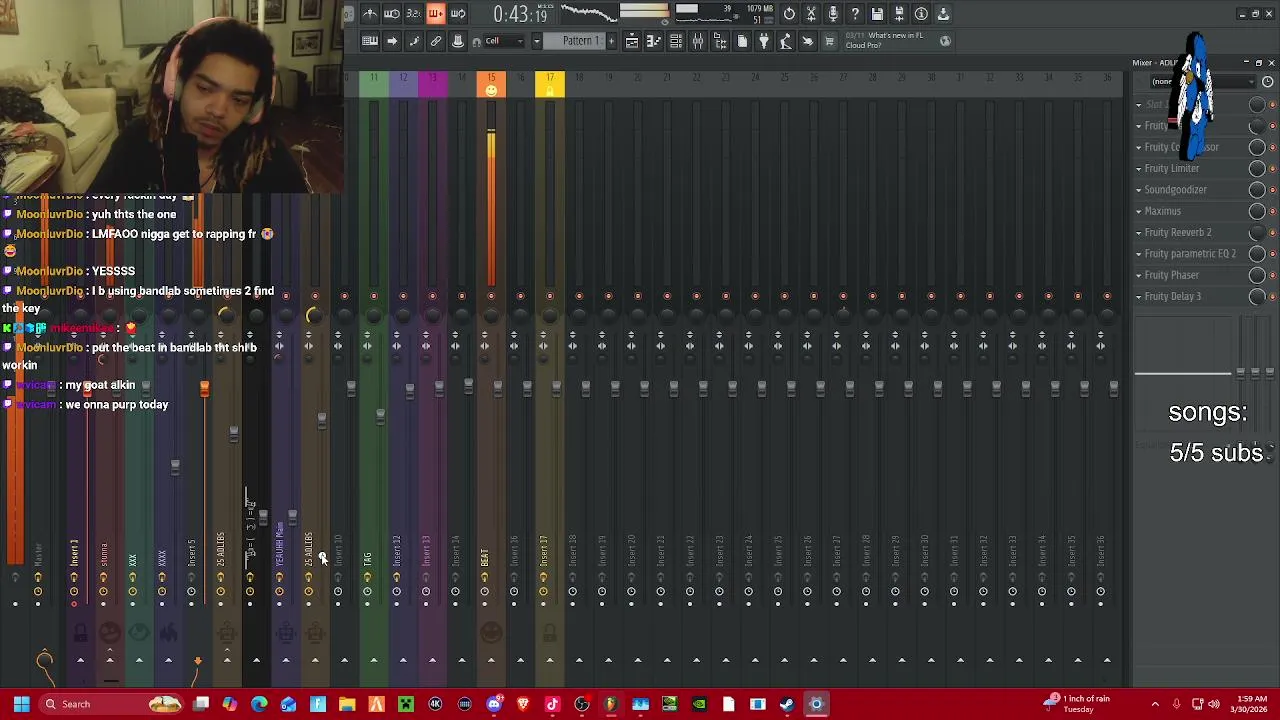Open the playlist view

[x=631, y=41]
